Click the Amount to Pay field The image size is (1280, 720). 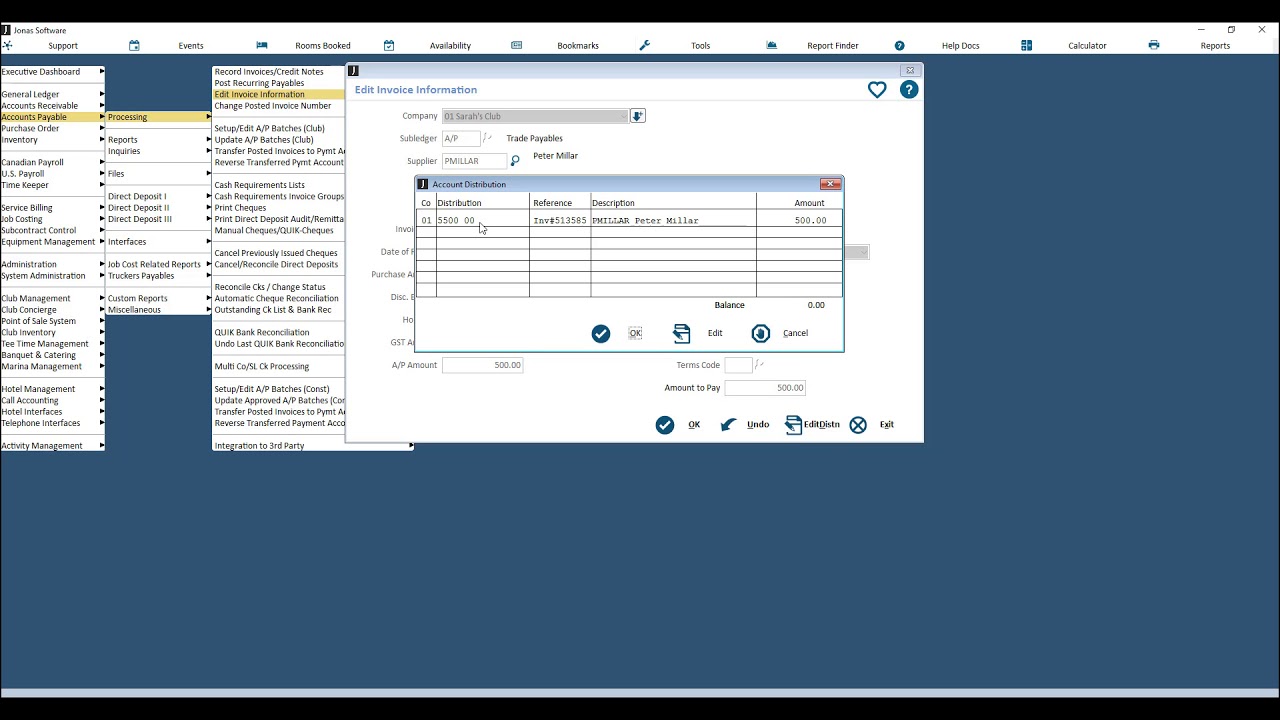click(x=765, y=388)
